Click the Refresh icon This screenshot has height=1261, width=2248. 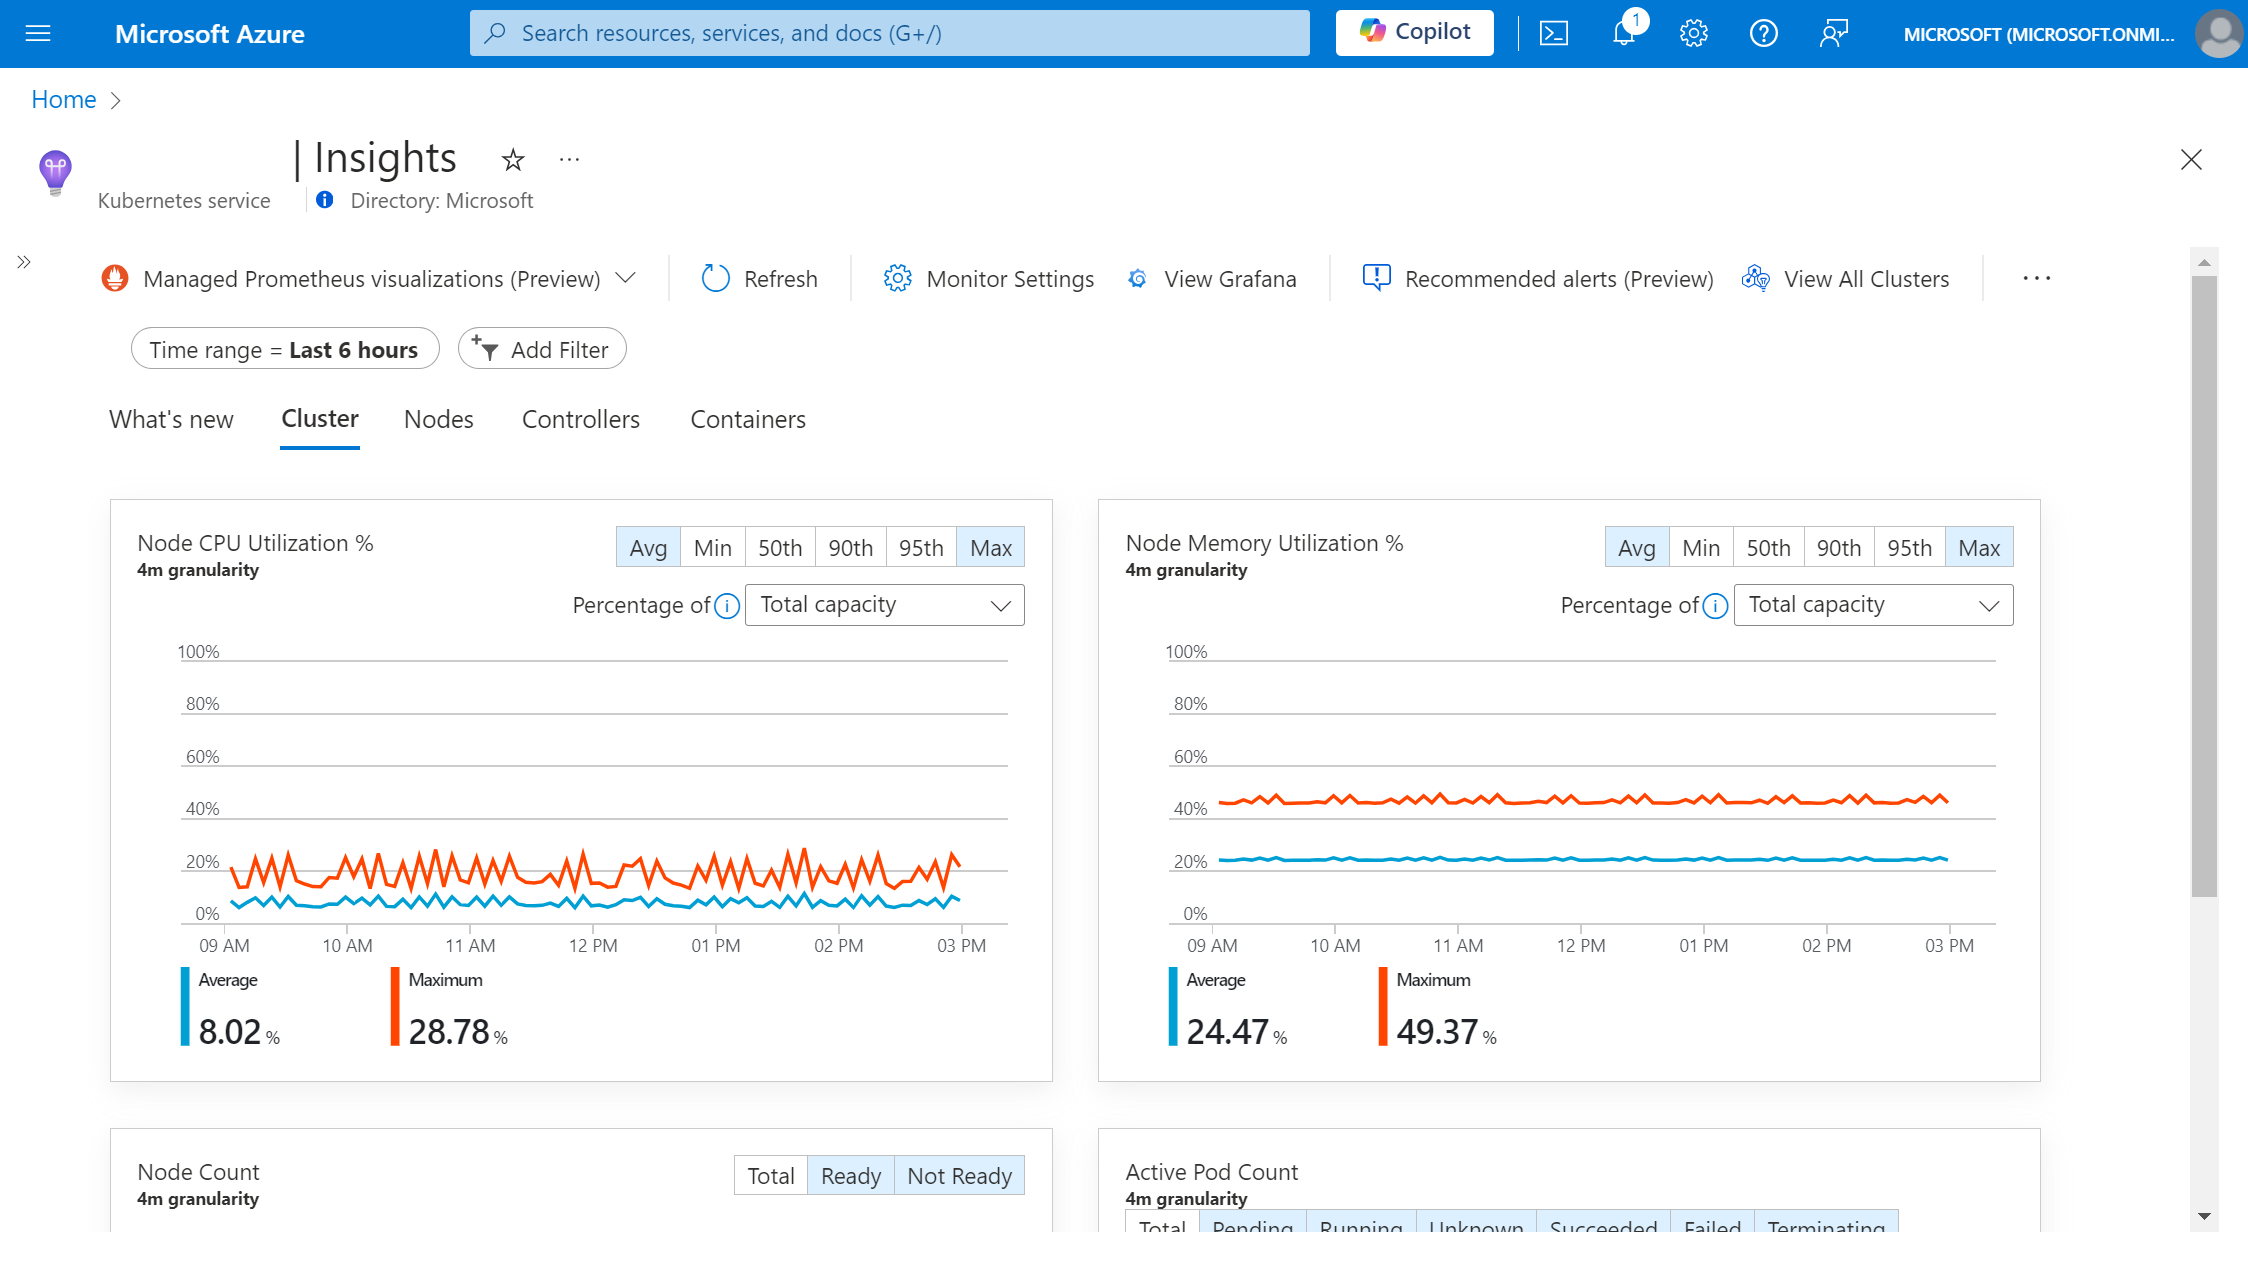click(716, 278)
